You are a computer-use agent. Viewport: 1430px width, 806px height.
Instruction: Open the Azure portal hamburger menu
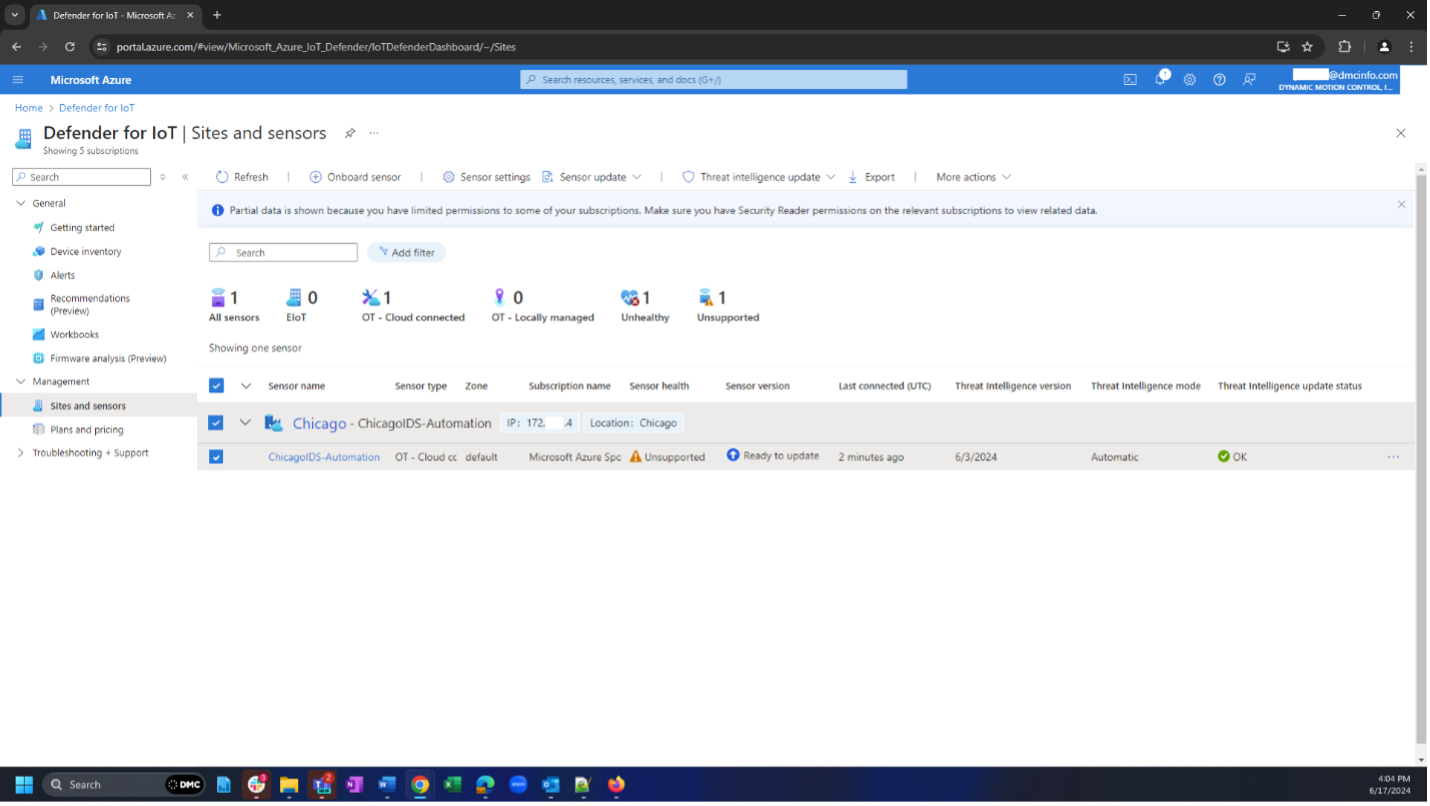click(x=18, y=80)
